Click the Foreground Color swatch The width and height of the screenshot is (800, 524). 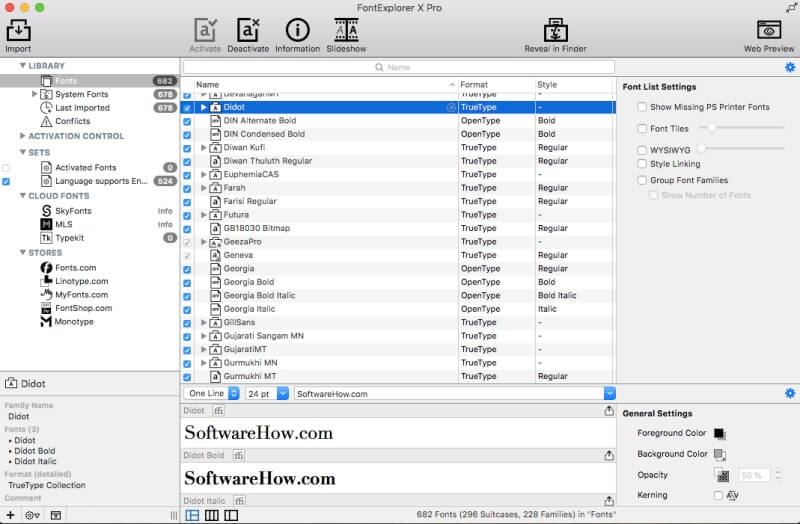pos(719,433)
